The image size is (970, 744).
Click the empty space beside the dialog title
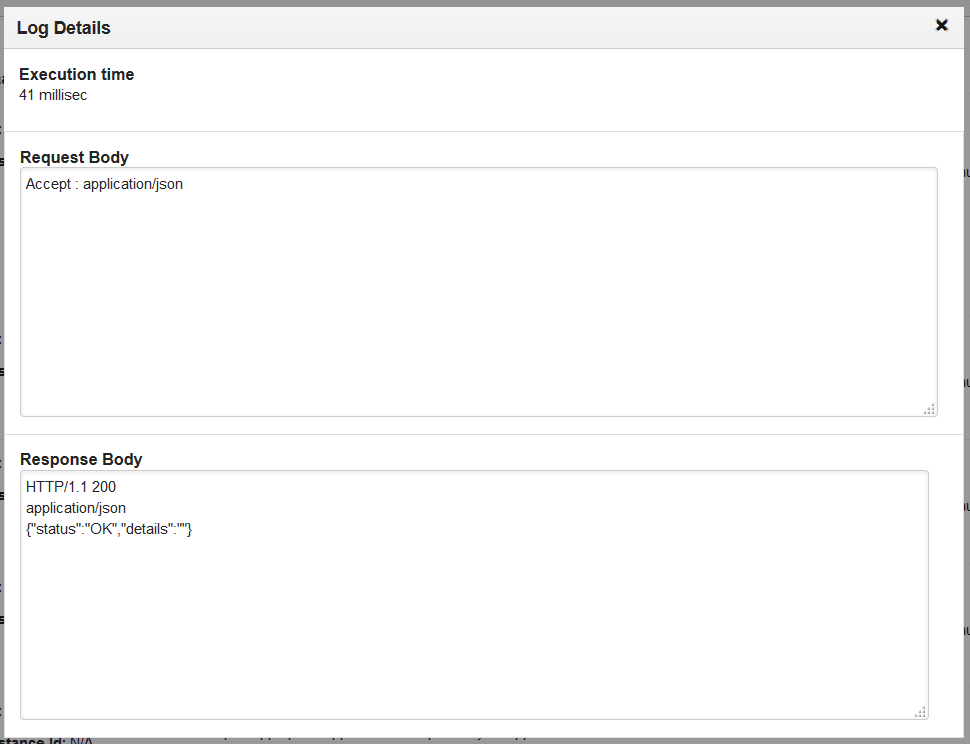click(x=500, y=28)
